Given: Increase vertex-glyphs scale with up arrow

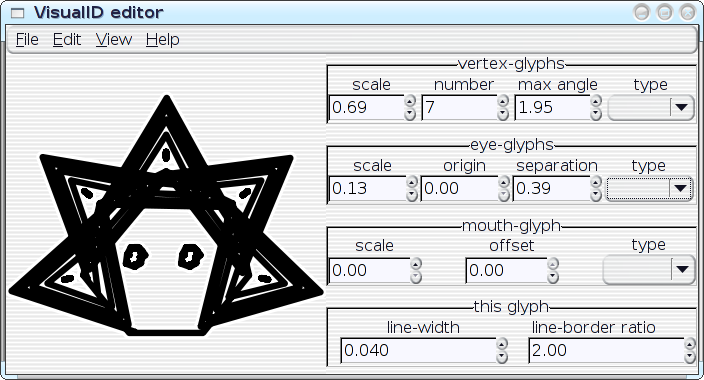Looking at the screenshot, I should (410, 101).
